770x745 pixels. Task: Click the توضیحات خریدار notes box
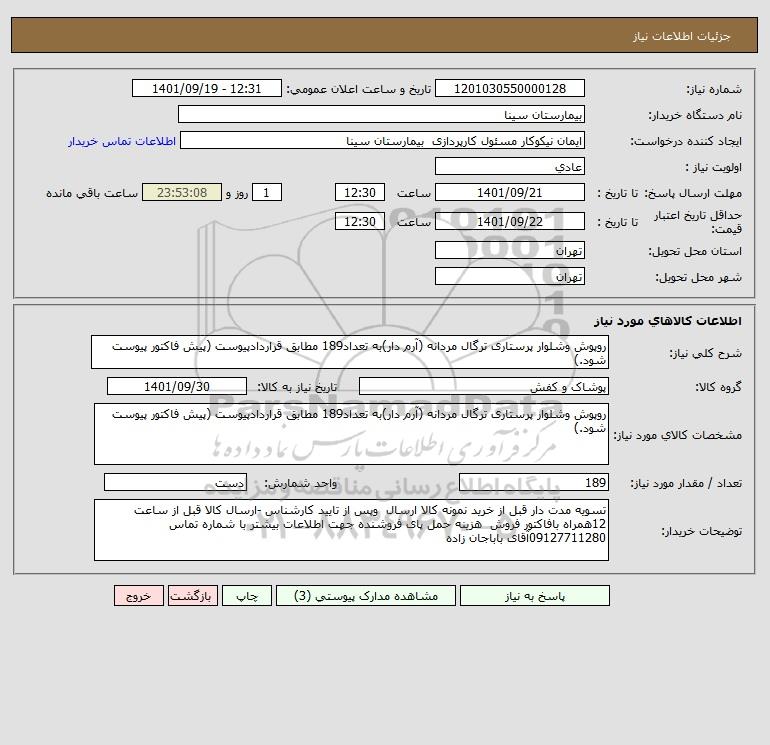pos(352,530)
